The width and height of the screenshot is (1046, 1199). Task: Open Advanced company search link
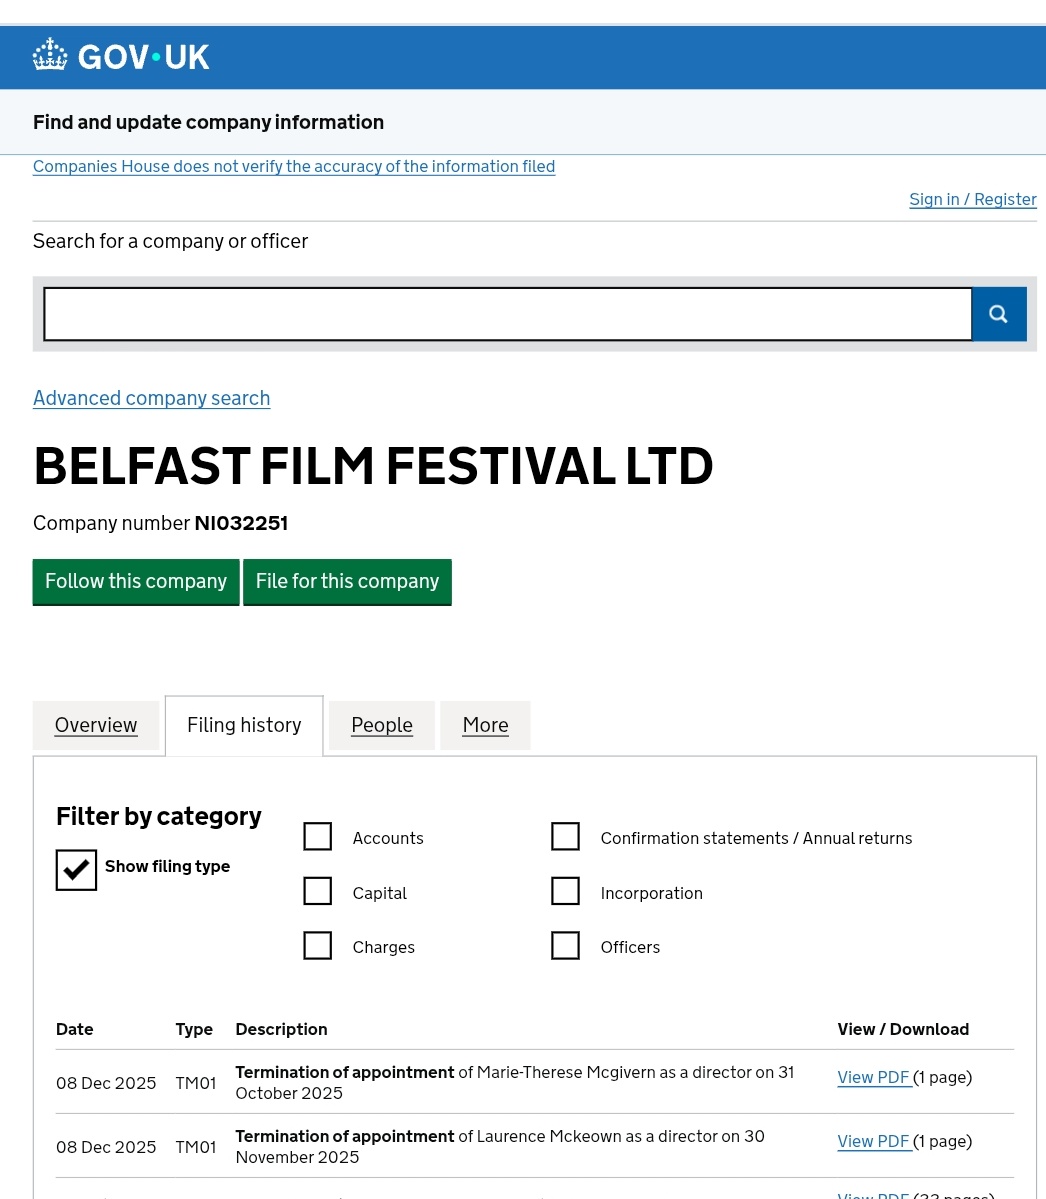[151, 398]
